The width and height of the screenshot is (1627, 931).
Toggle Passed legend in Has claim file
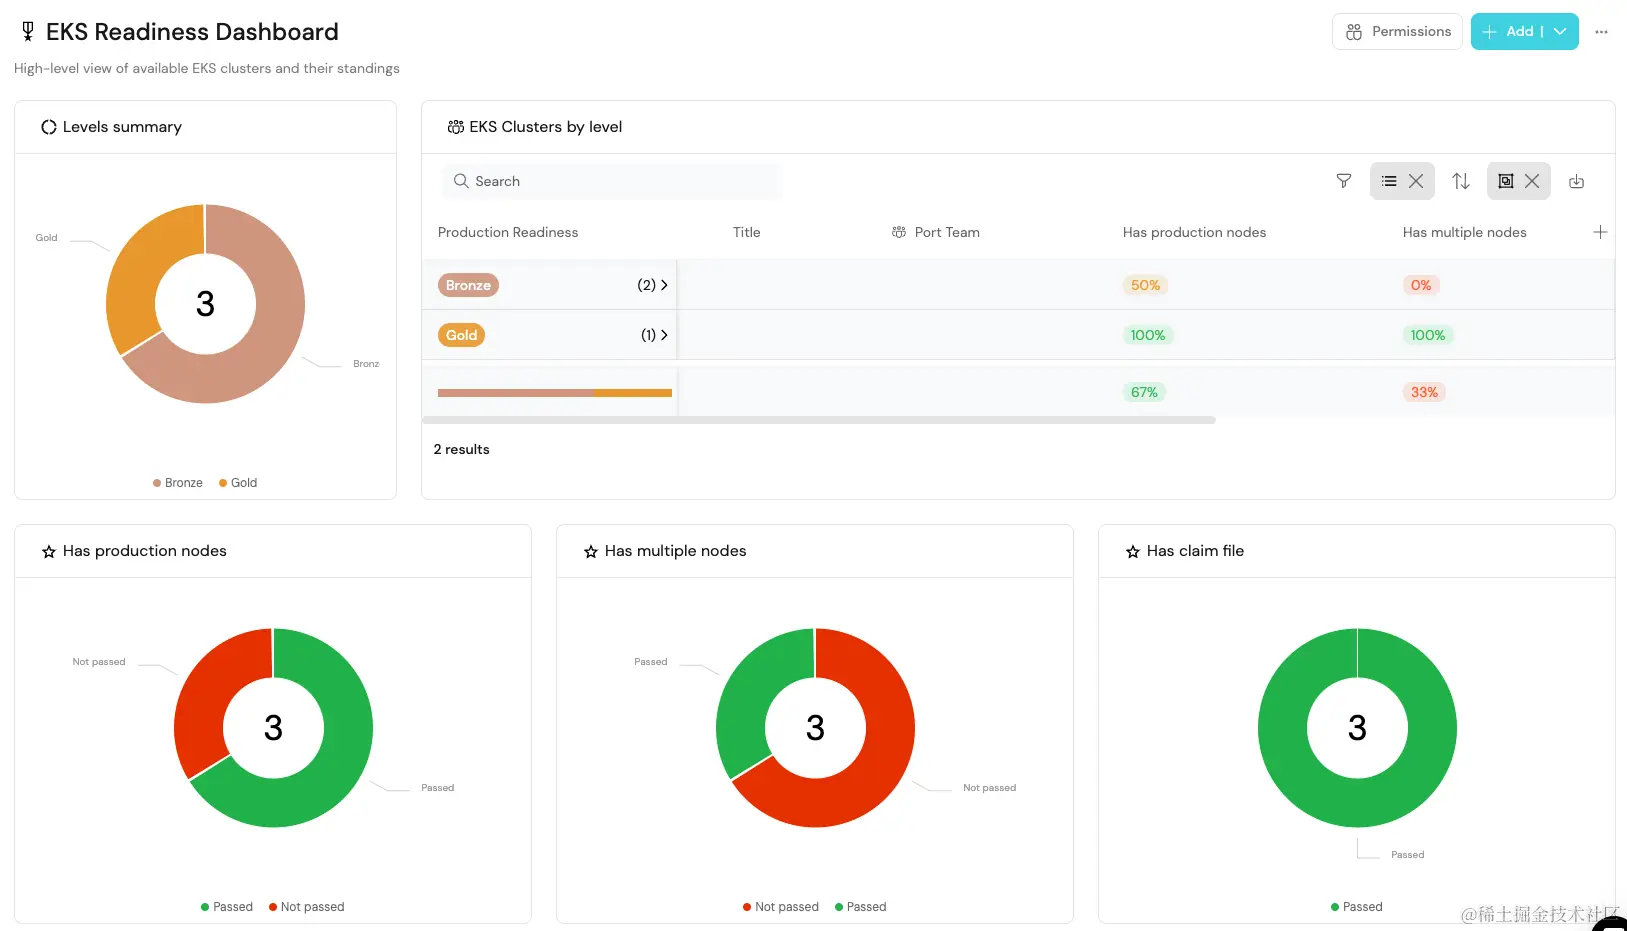tap(1357, 907)
